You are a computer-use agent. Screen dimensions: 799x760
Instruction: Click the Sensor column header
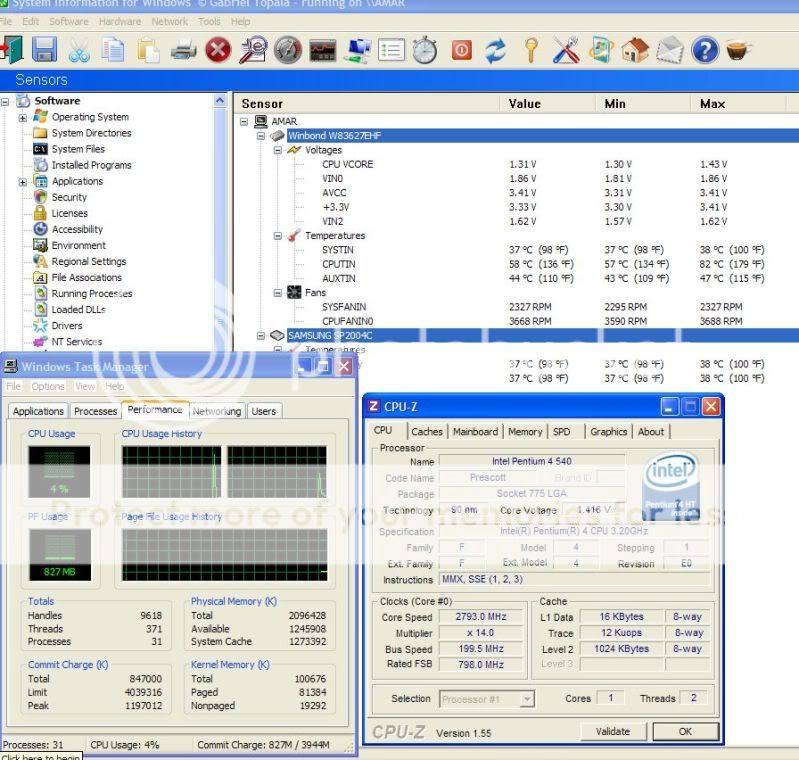point(367,103)
